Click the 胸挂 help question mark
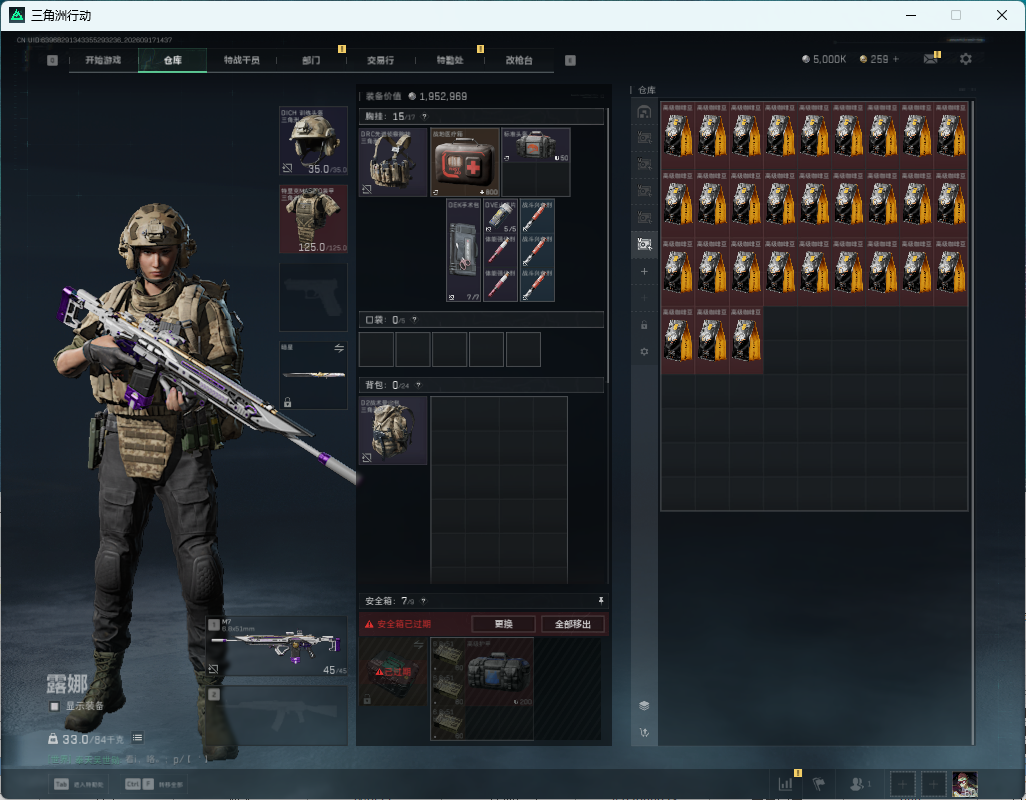Image resolution: width=1026 pixels, height=800 pixels. click(424, 116)
